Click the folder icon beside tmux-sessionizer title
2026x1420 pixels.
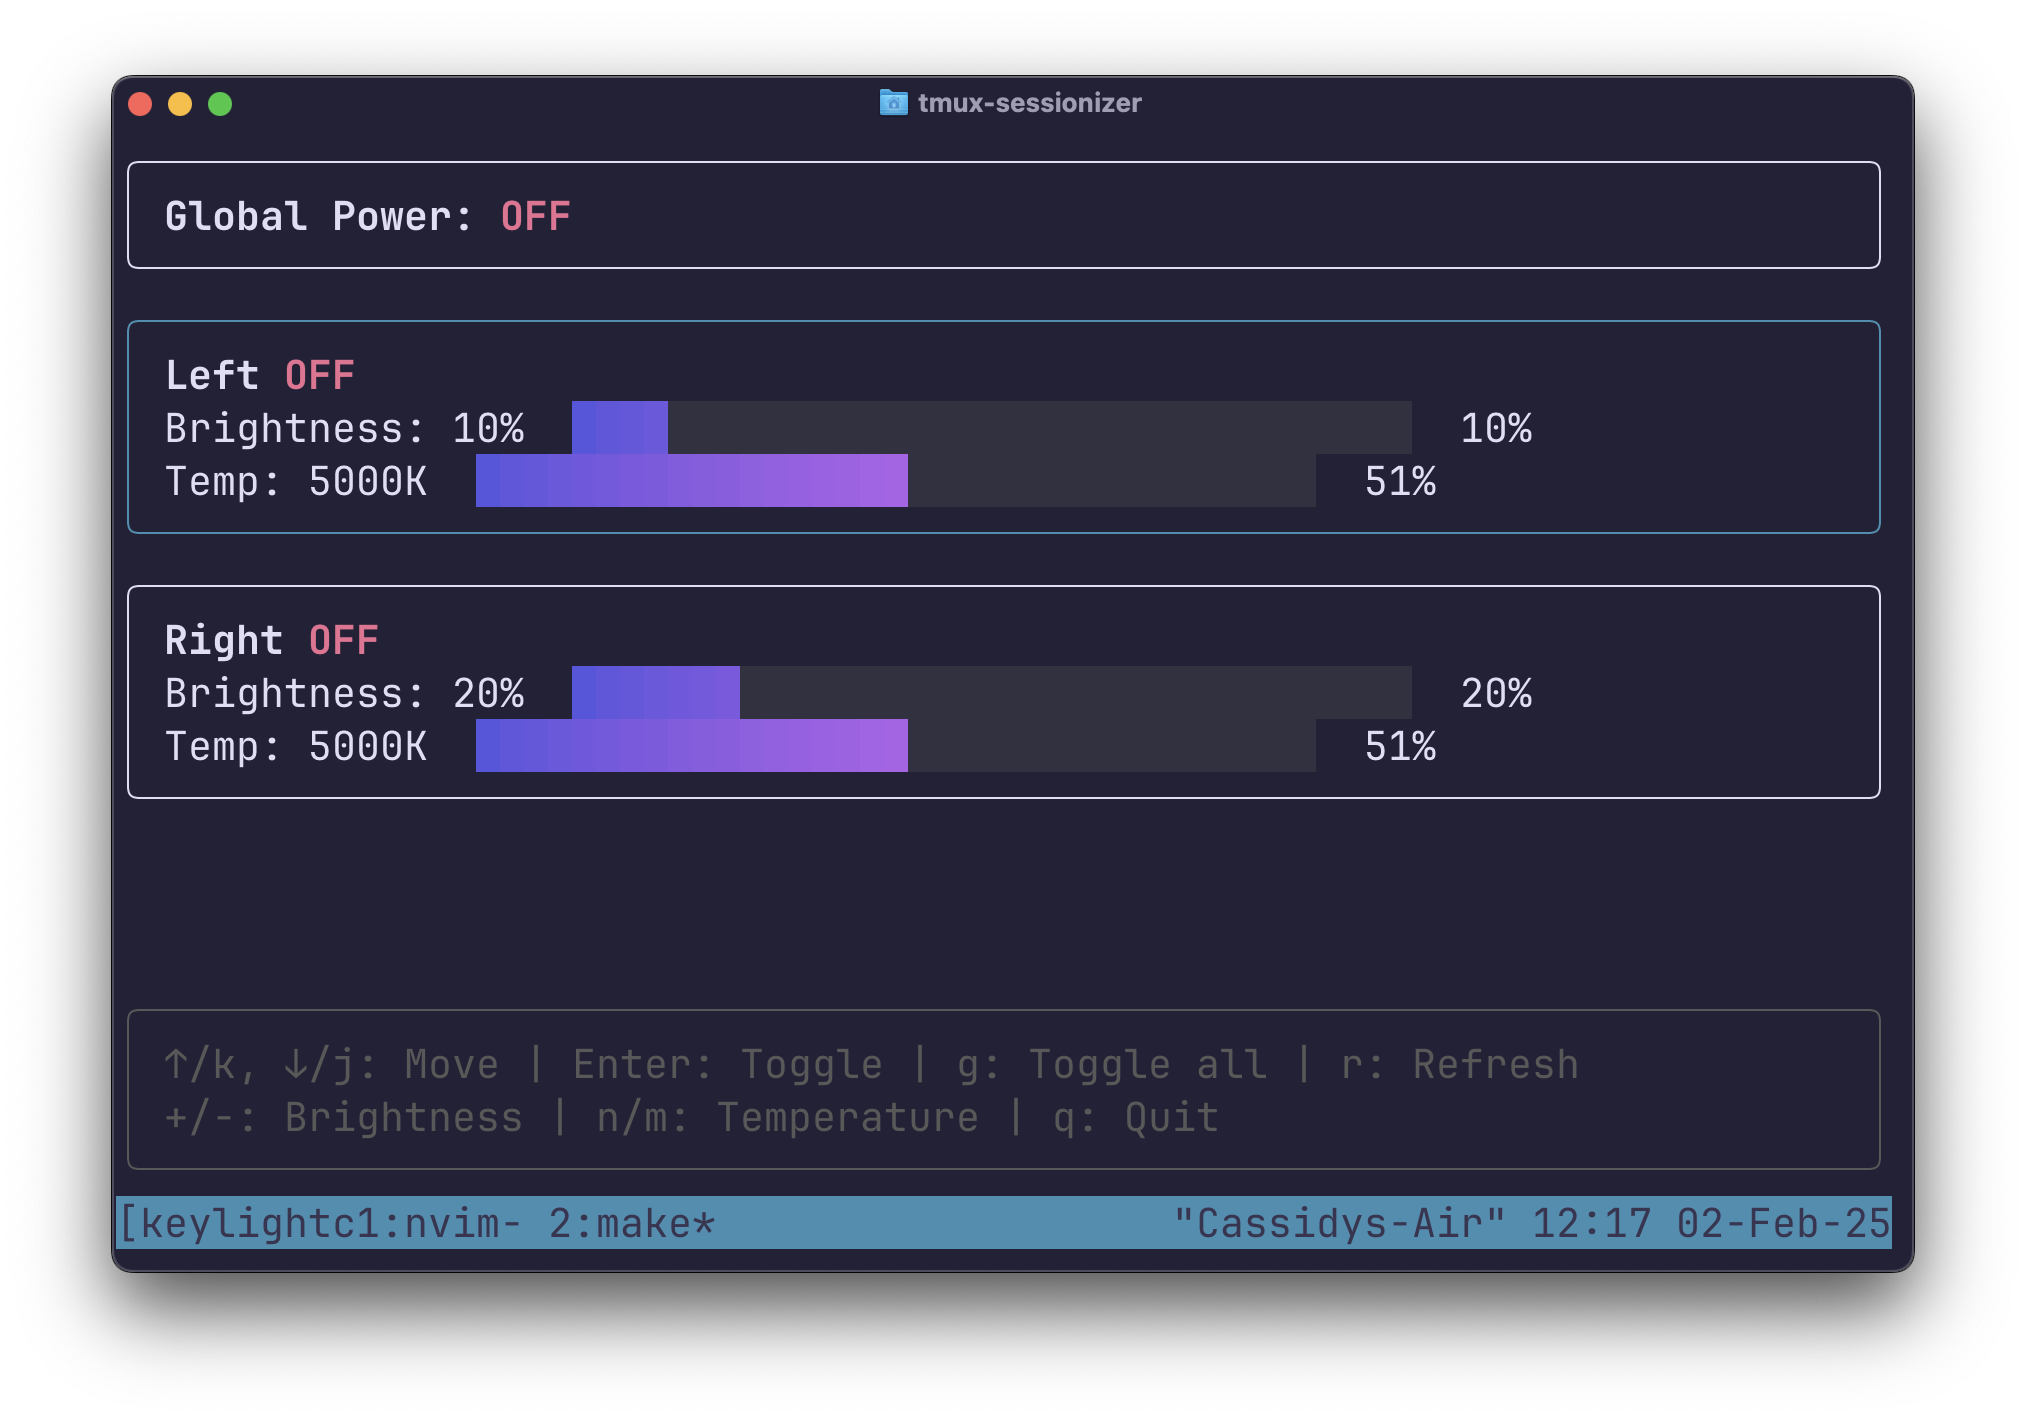[x=893, y=102]
